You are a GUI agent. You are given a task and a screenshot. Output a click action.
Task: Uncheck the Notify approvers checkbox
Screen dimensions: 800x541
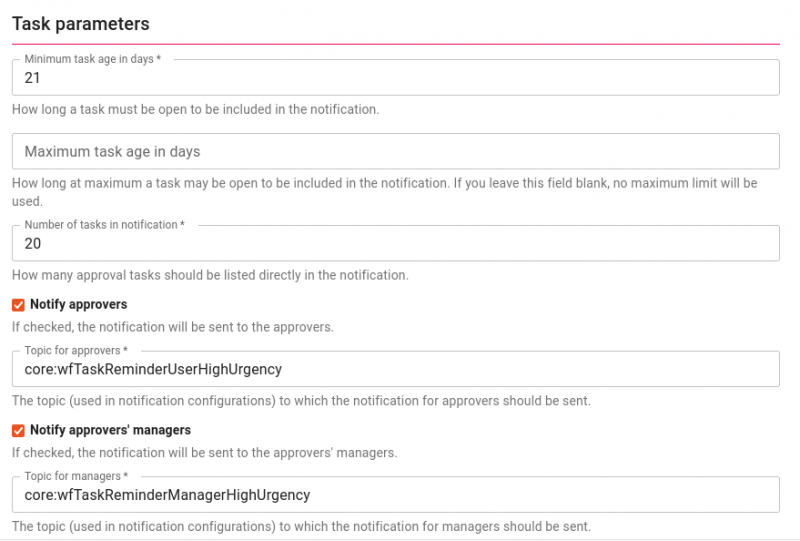(x=18, y=304)
